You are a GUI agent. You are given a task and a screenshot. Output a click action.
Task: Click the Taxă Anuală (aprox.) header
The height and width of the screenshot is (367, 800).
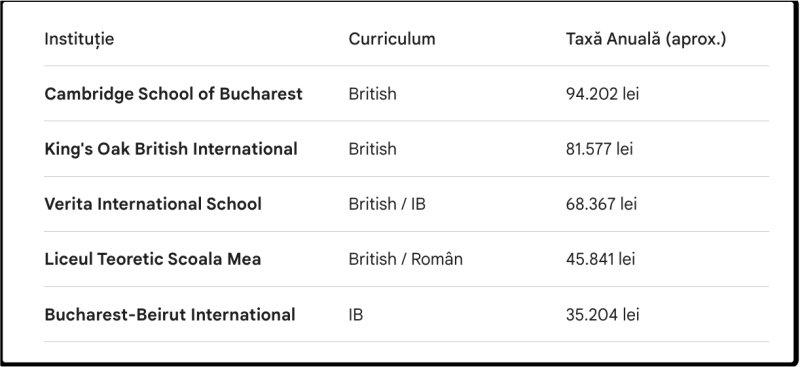[x=645, y=39]
